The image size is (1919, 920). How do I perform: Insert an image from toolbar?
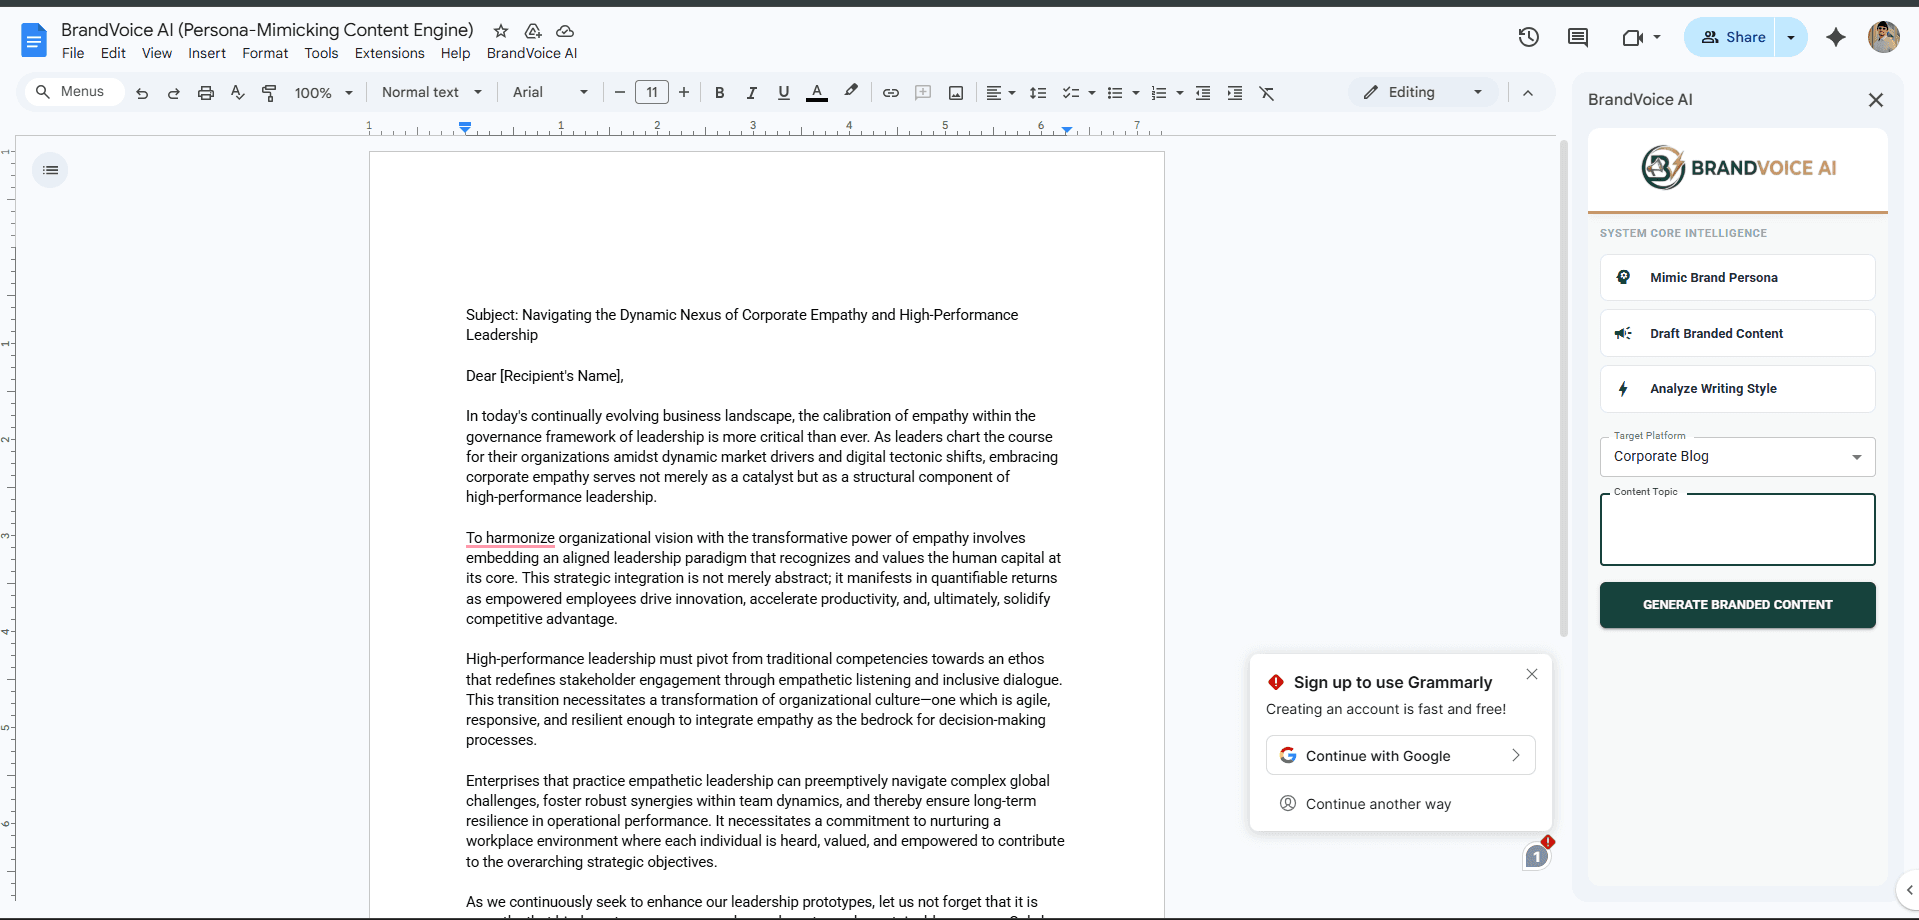[x=956, y=93]
